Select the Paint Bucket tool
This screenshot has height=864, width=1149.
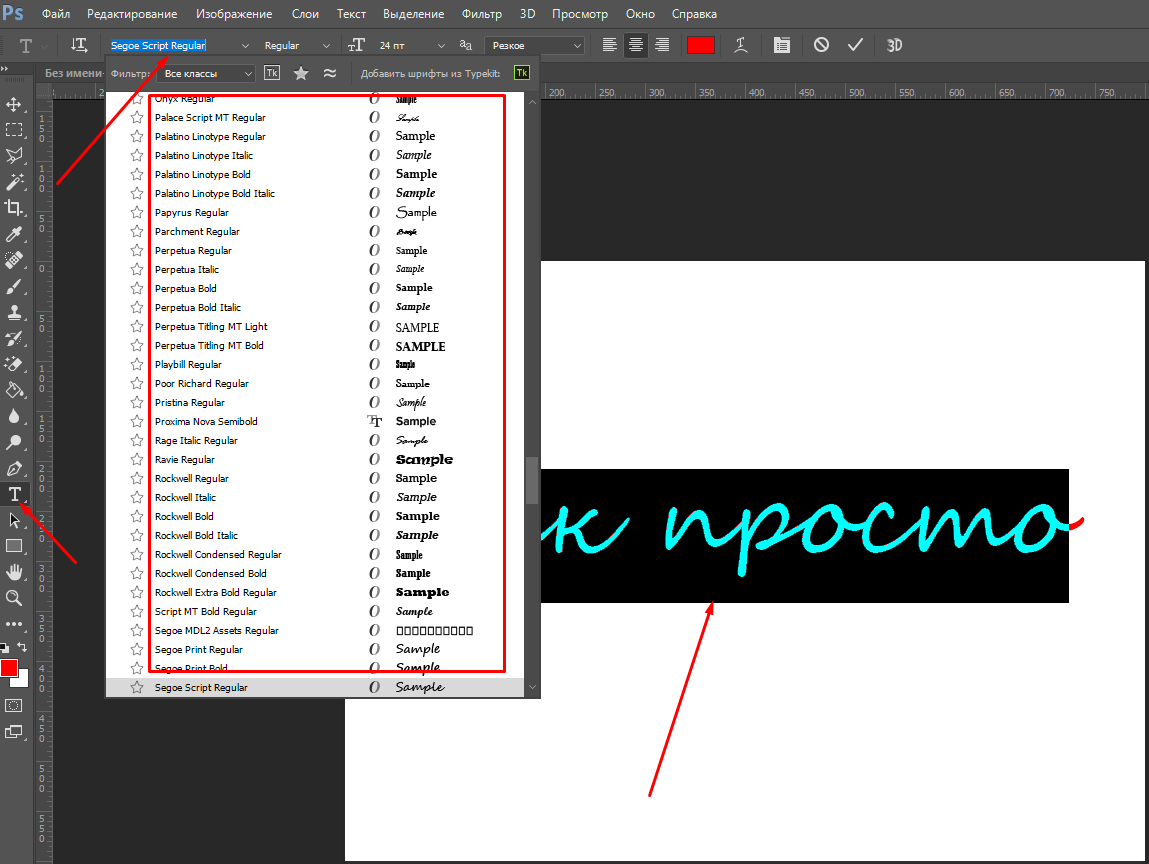[14, 390]
